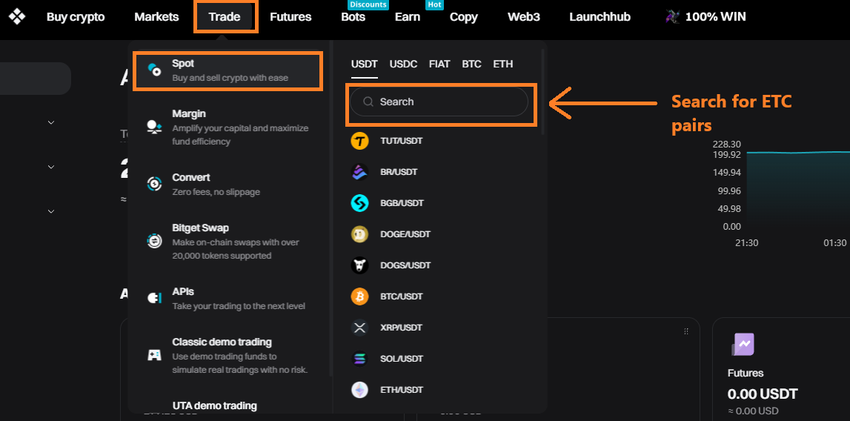This screenshot has width=850, height=421.
Task: Select the DOGE/USDT pair
Action: click(405, 235)
